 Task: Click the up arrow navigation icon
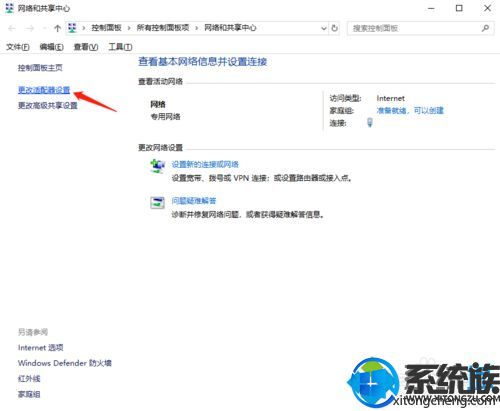pos(57,28)
